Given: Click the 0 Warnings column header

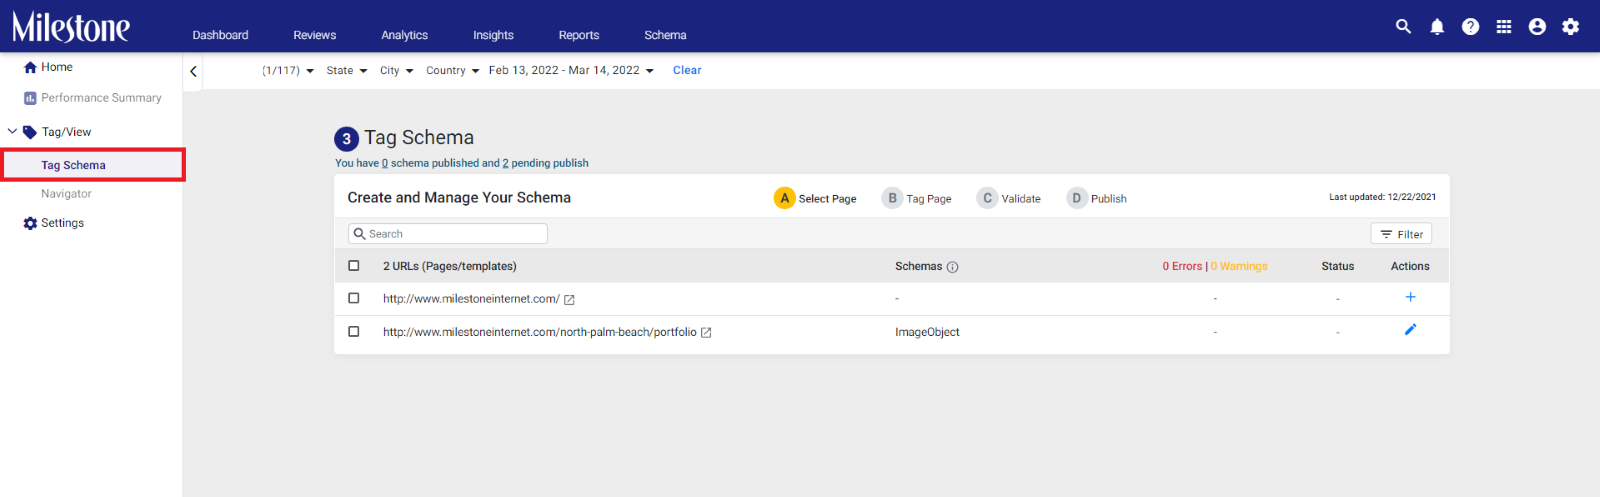Looking at the screenshot, I should [1239, 266].
